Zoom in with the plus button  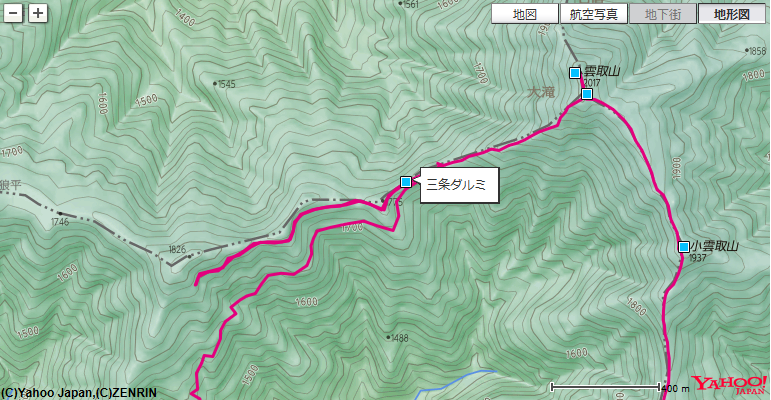click(38, 13)
